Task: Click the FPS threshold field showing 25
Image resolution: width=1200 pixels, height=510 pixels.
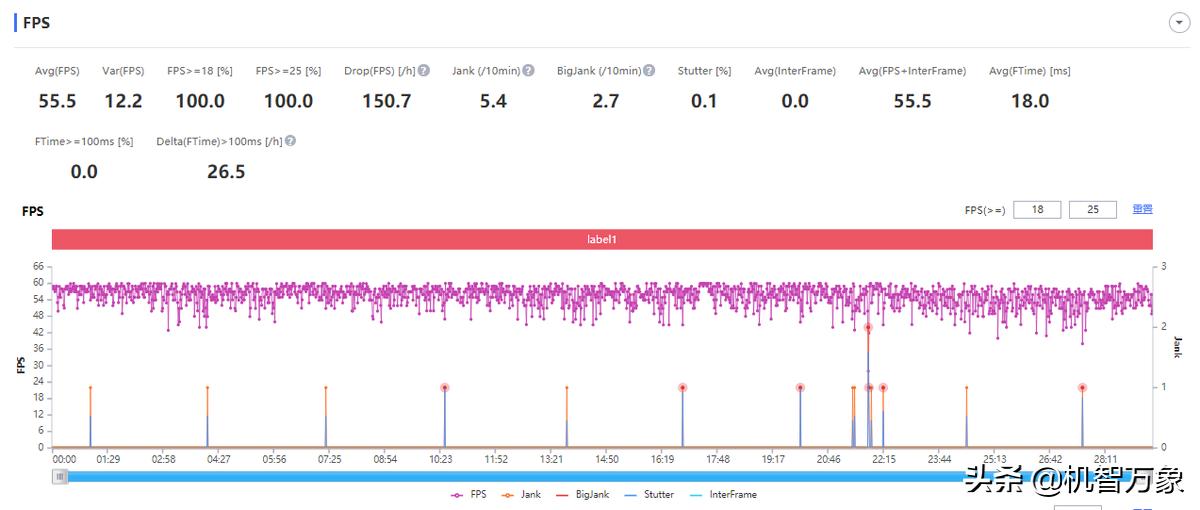Action: click(x=1092, y=210)
